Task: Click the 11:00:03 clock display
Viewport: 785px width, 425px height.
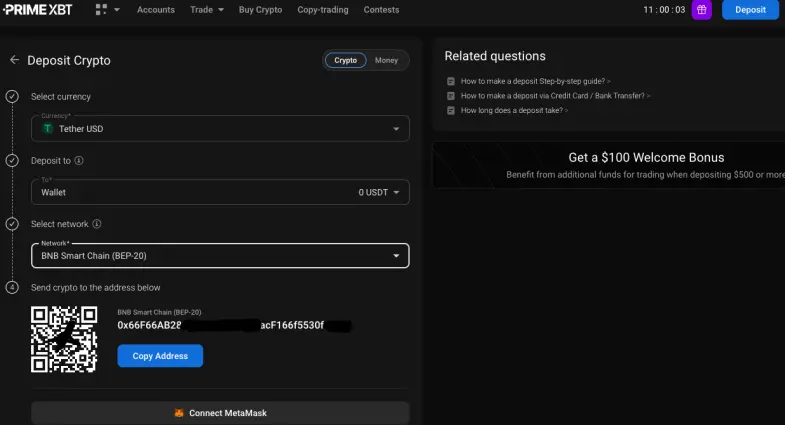Action: click(x=664, y=10)
